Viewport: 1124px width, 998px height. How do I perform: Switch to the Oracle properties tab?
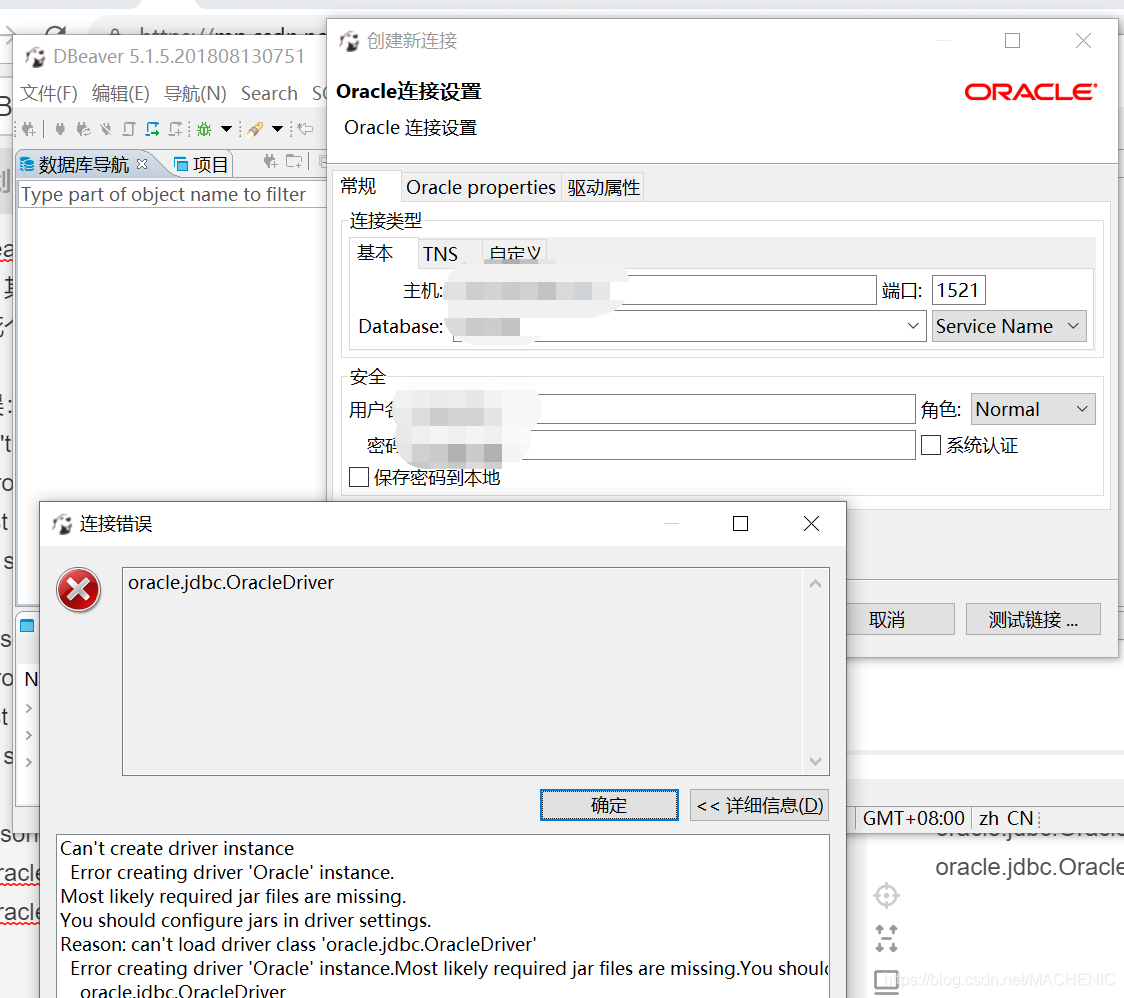480,186
